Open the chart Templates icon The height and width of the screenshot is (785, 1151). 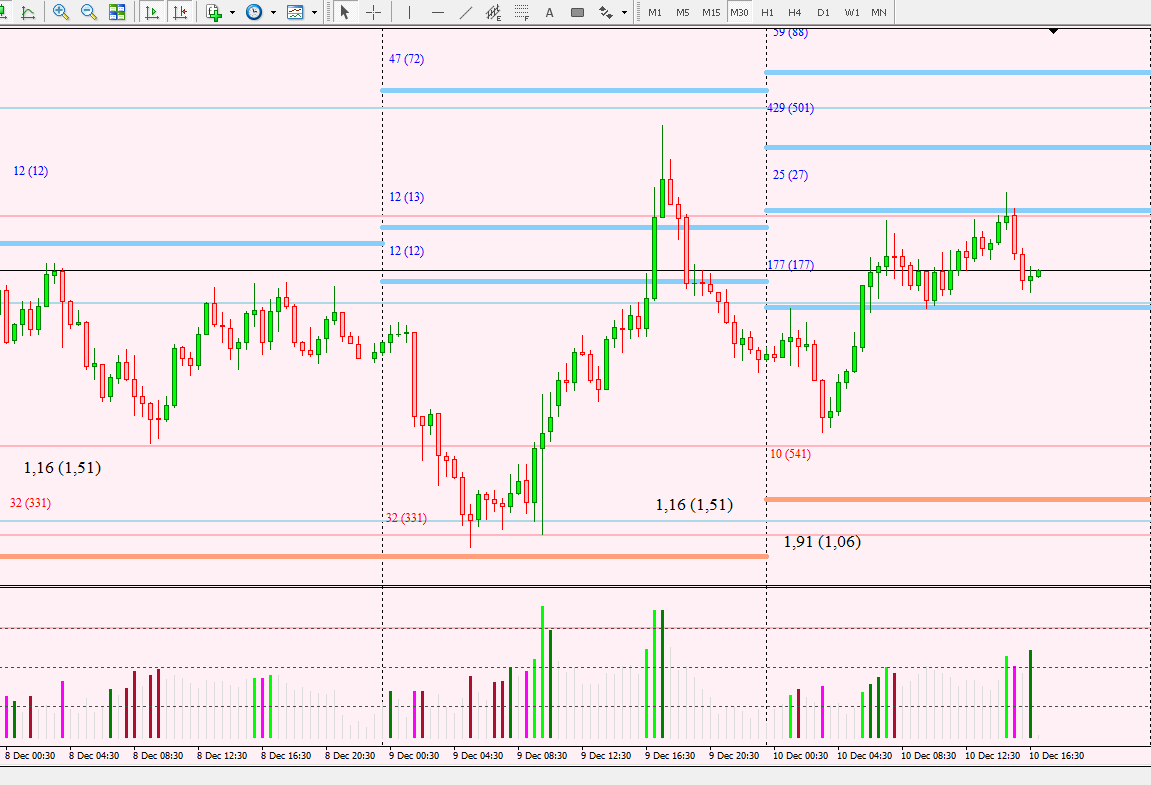[x=295, y=12]
